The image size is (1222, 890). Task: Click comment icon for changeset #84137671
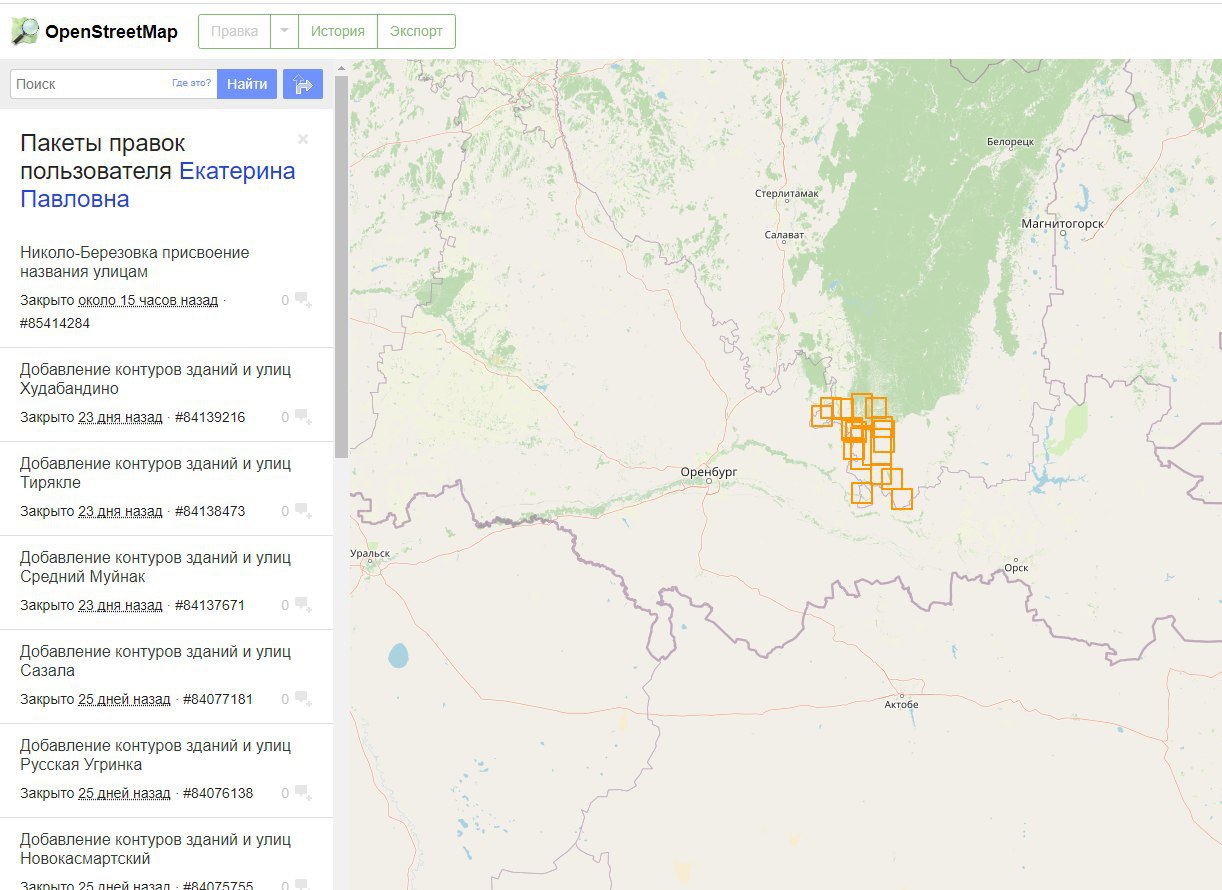pyautogui.click(x=304, y=605)
